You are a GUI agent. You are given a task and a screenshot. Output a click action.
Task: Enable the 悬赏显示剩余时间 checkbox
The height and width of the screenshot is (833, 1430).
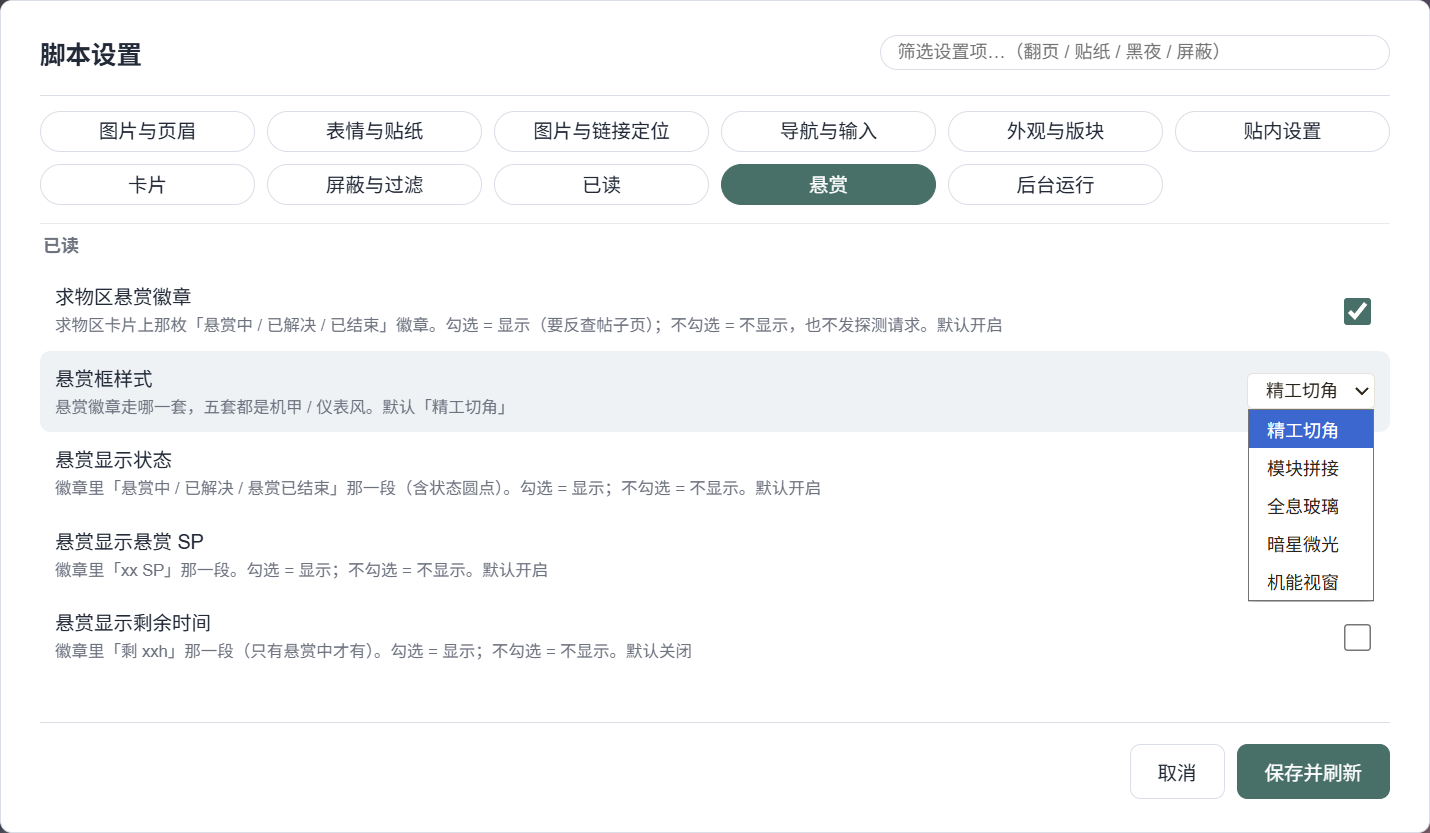1357,637
